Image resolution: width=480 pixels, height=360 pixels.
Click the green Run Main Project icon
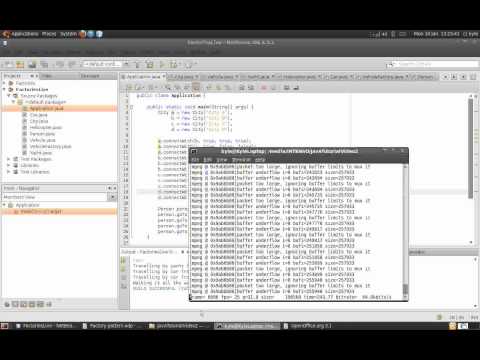pyautogui.click(x=162, y=64)
